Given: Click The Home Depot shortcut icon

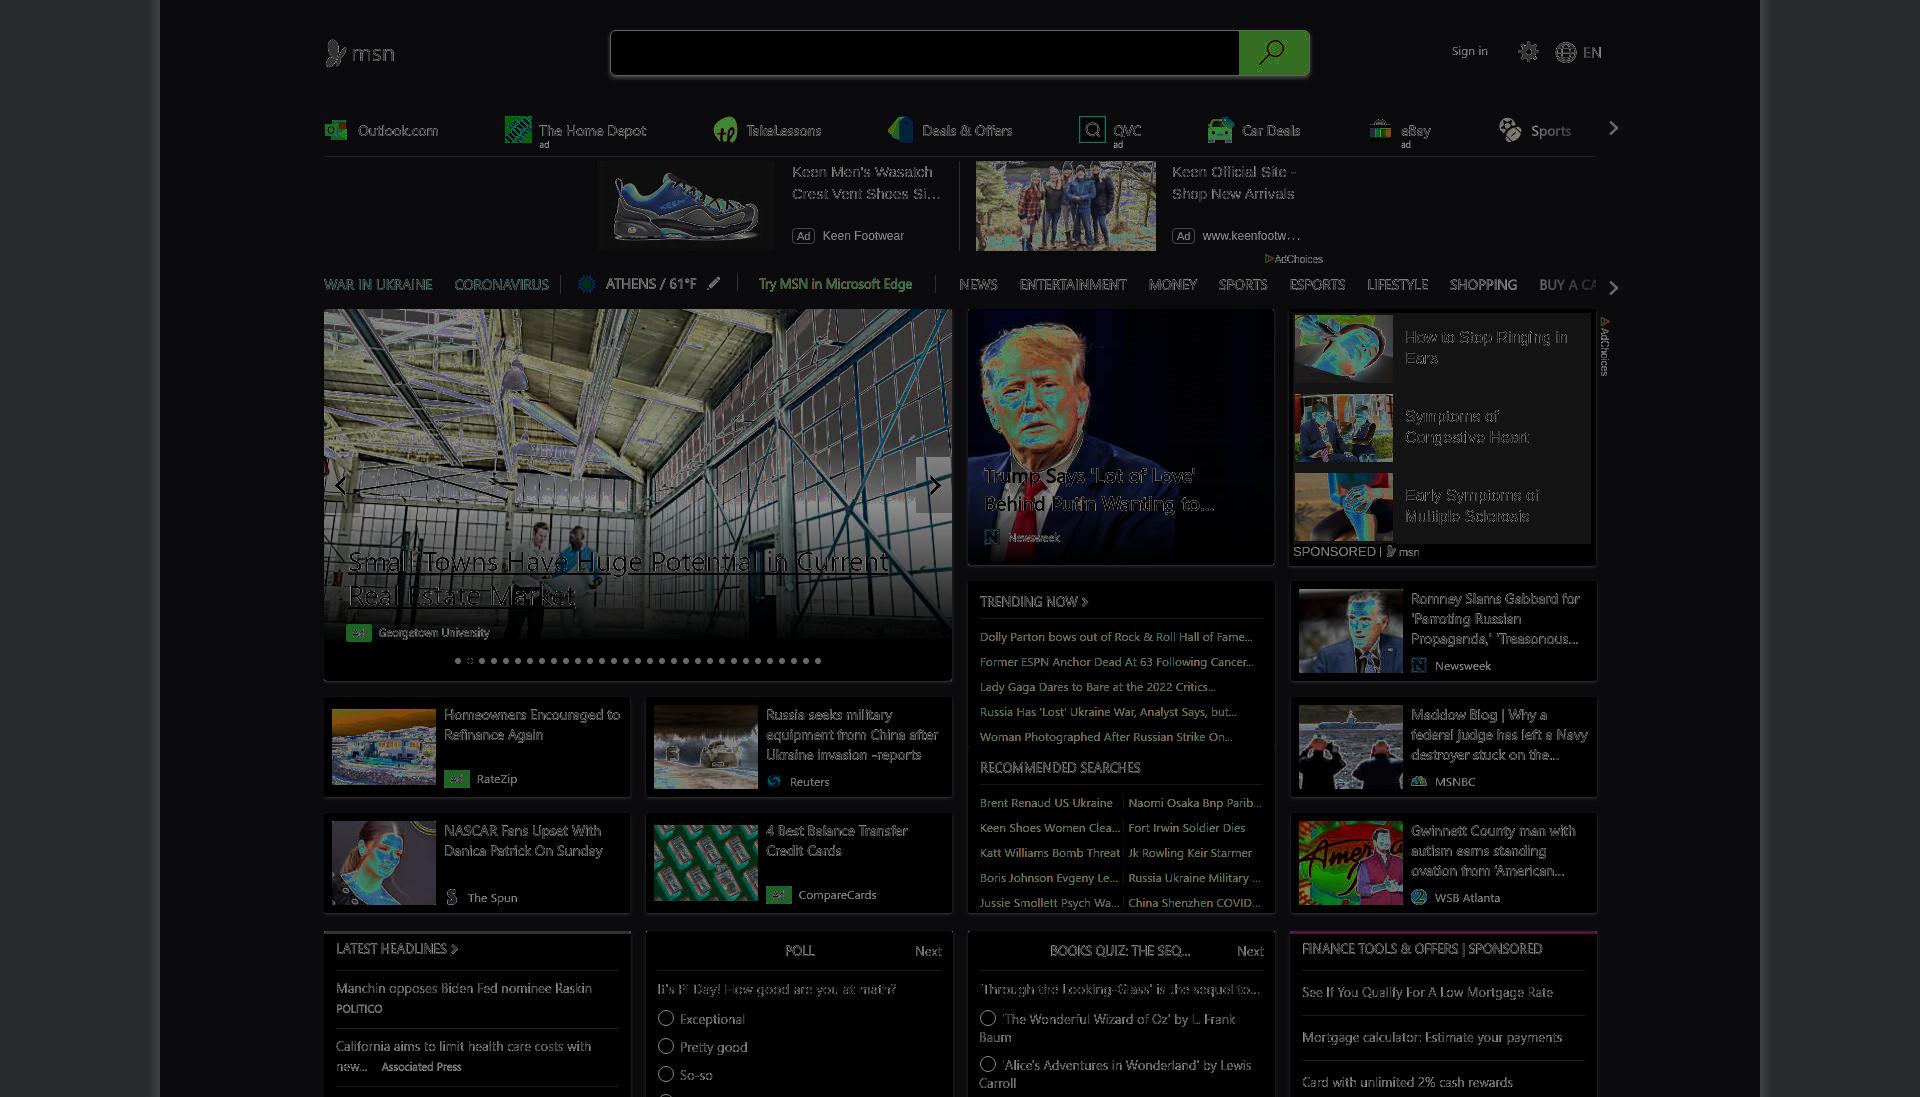Looking at the screenshot, I should click(518, 130).
